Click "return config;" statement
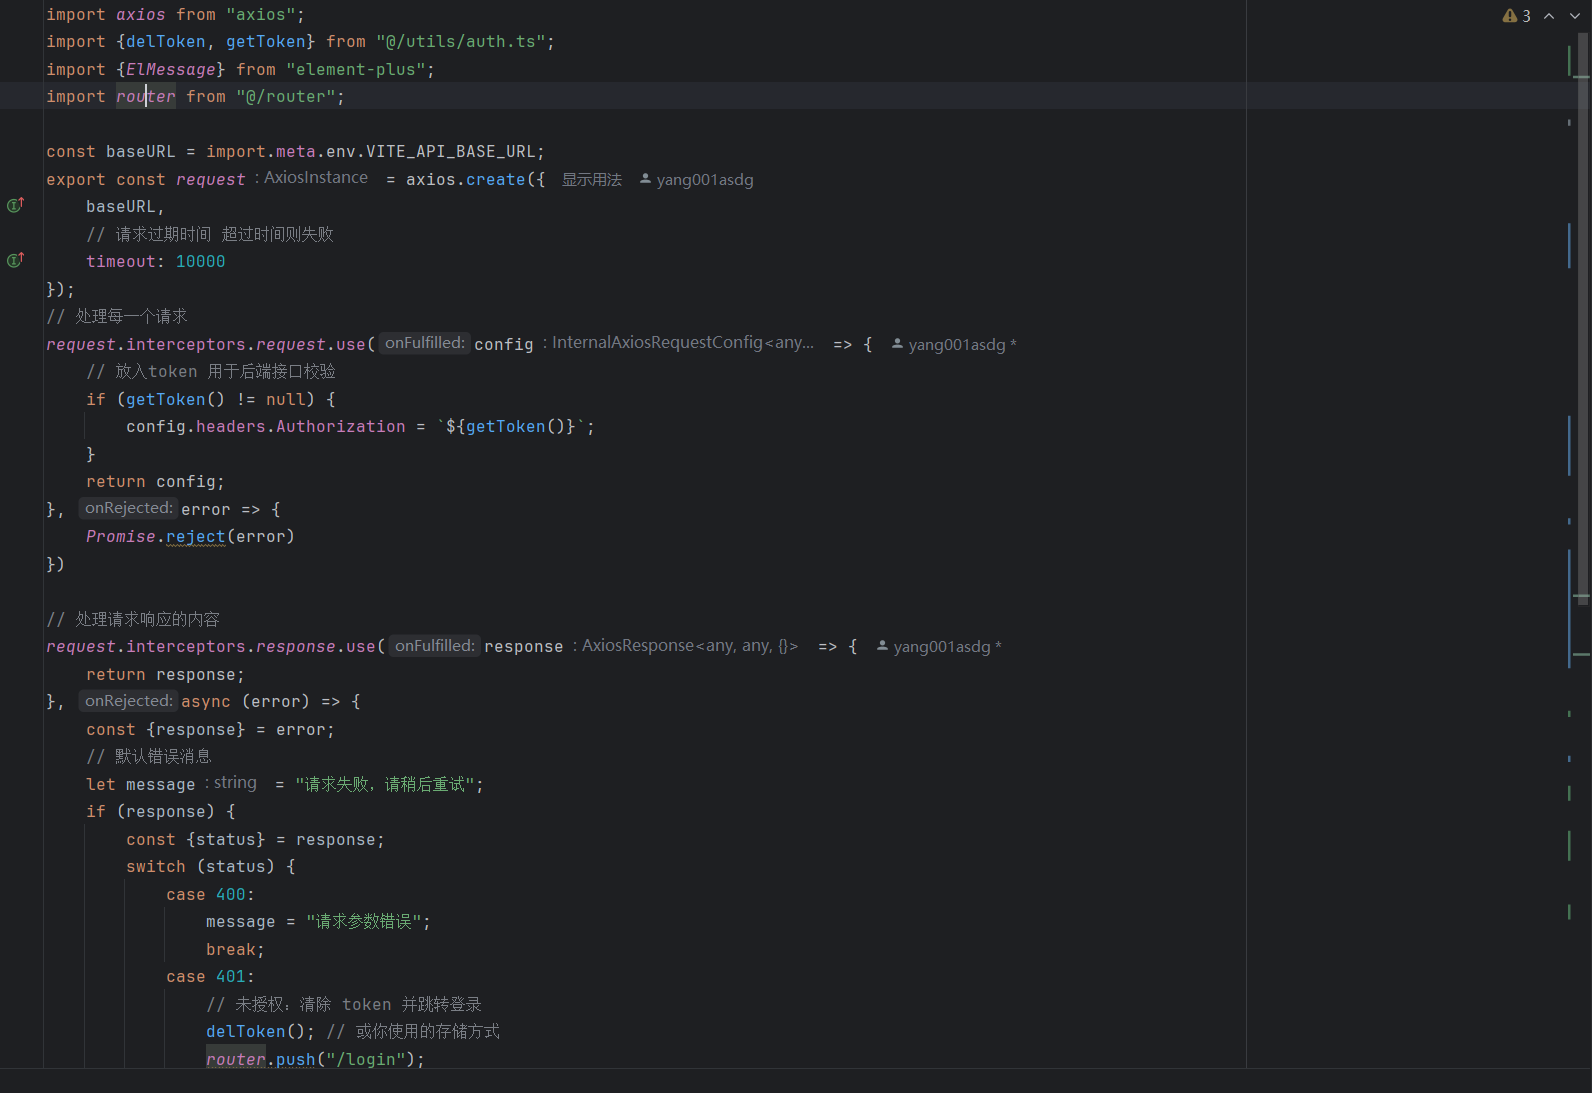 [155, 482]
